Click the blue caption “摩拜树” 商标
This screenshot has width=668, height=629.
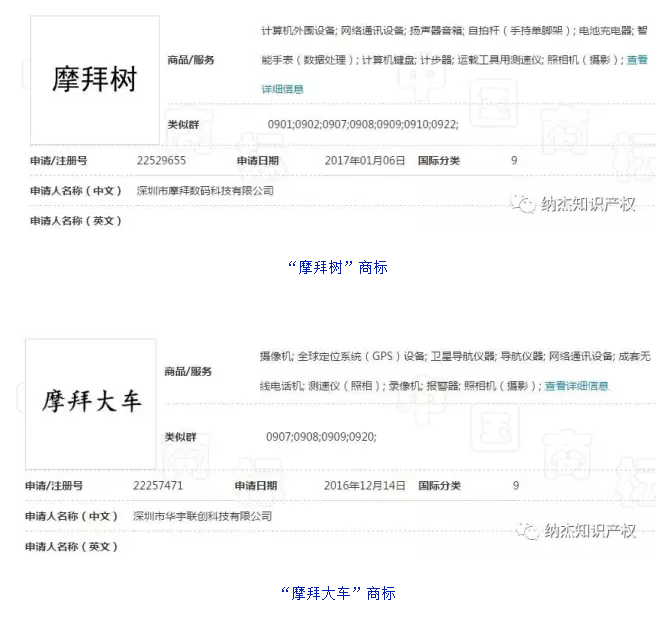(x=337, y=268)
